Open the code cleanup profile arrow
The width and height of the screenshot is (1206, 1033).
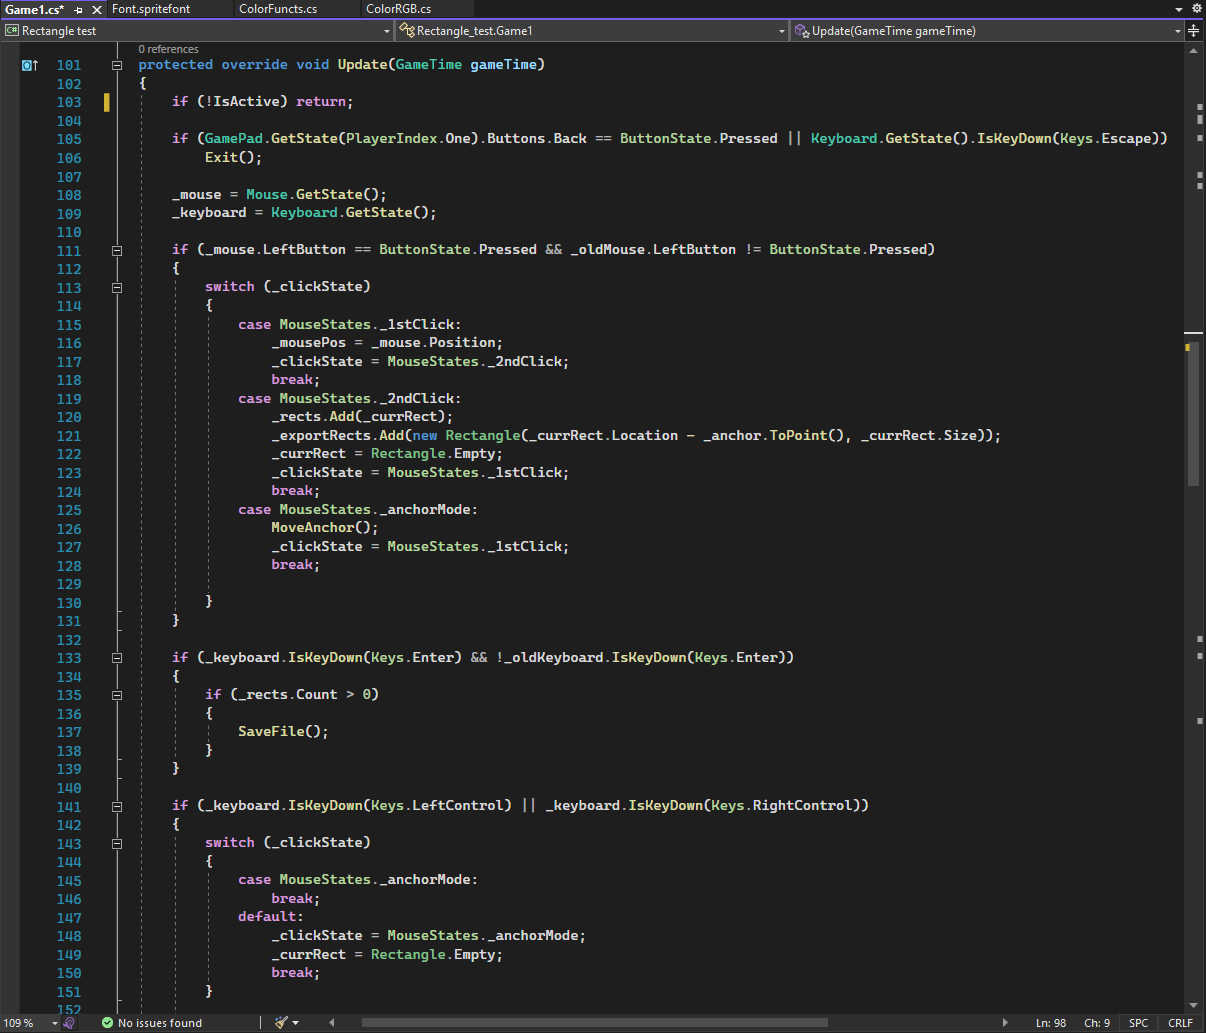[x=296, y=1023]
